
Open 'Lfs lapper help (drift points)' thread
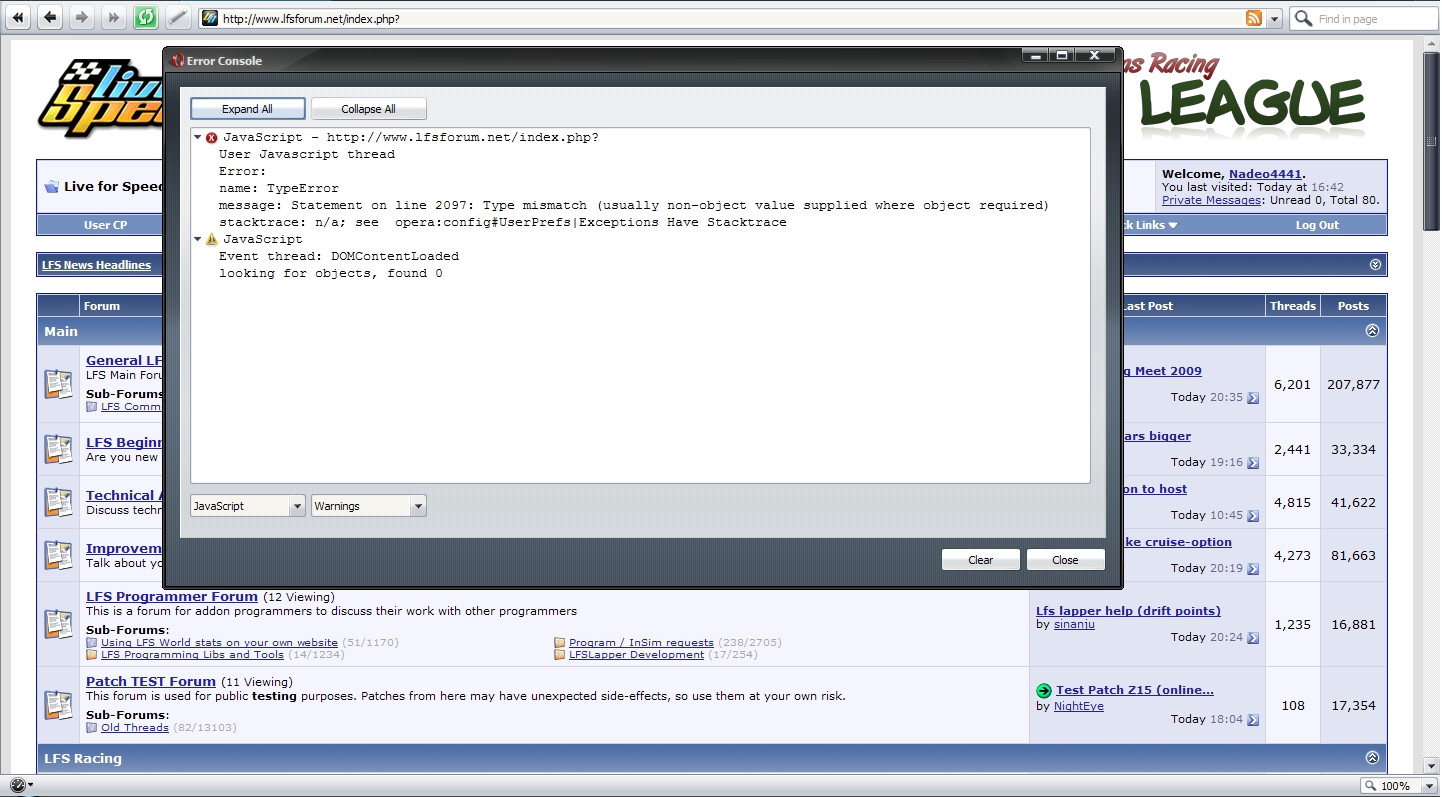pyautogui.click(x=1128, y=611)
